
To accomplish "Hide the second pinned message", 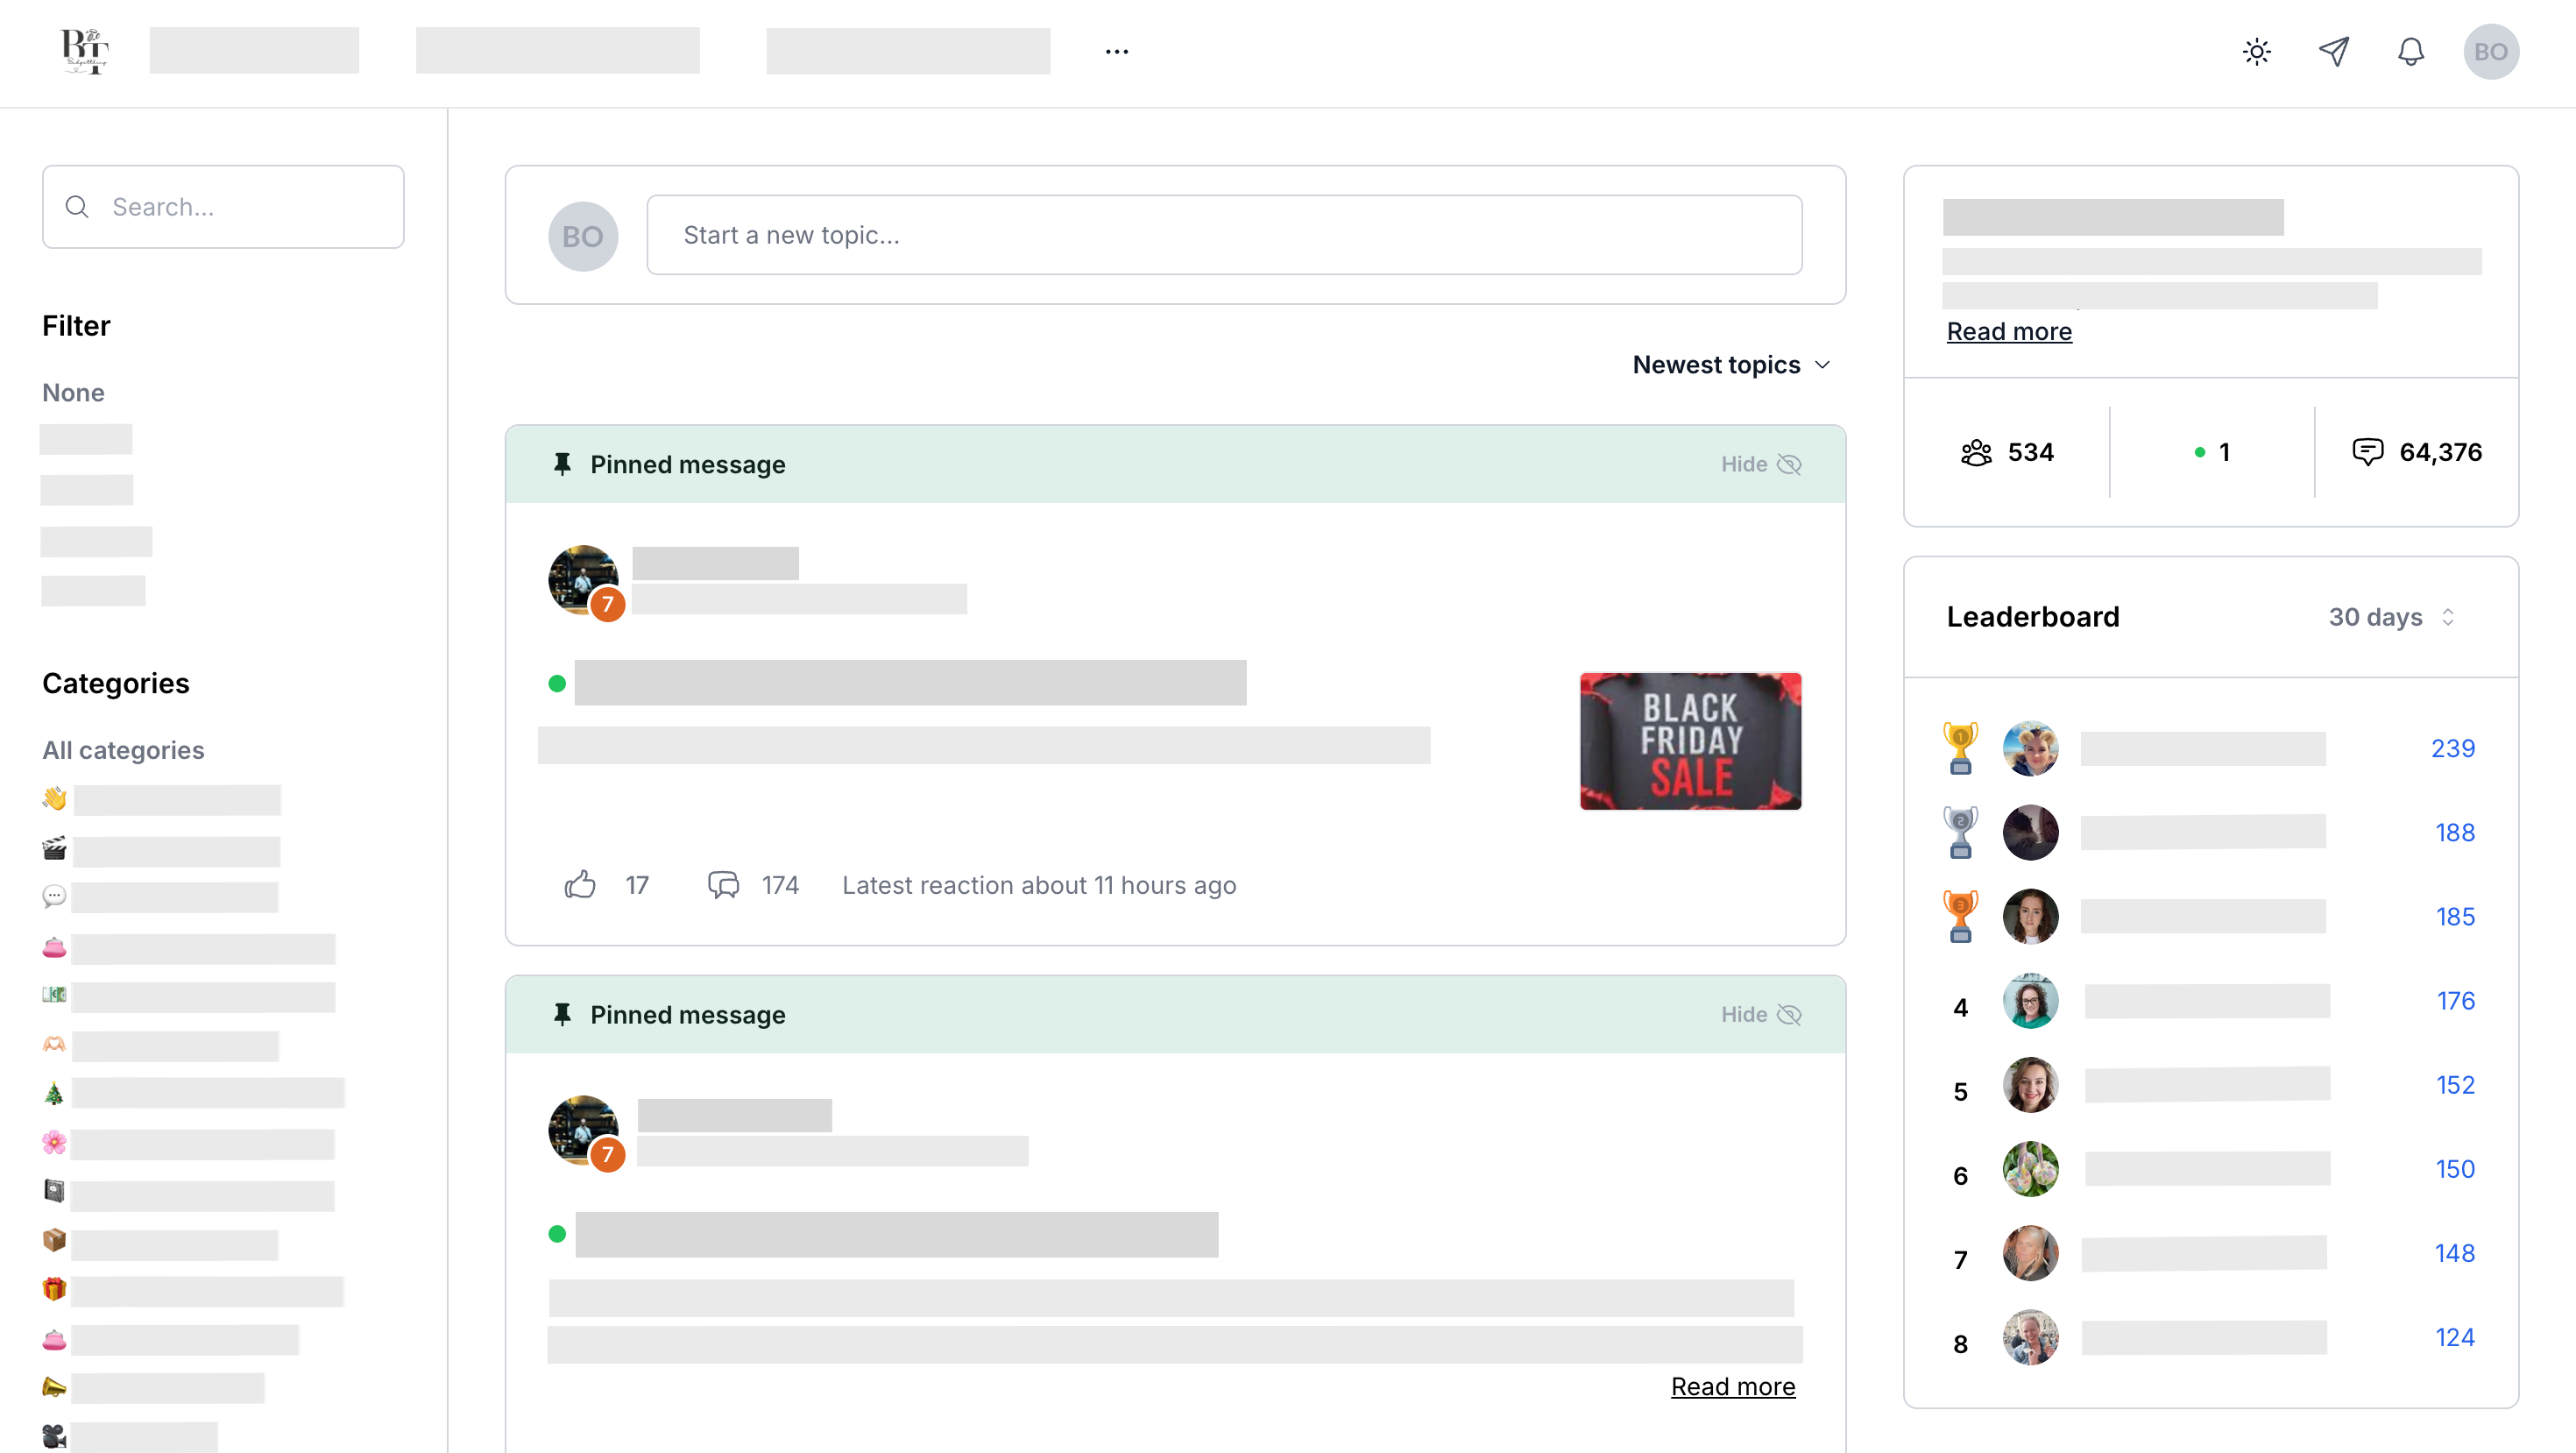I will (x=1760, y=1014).
